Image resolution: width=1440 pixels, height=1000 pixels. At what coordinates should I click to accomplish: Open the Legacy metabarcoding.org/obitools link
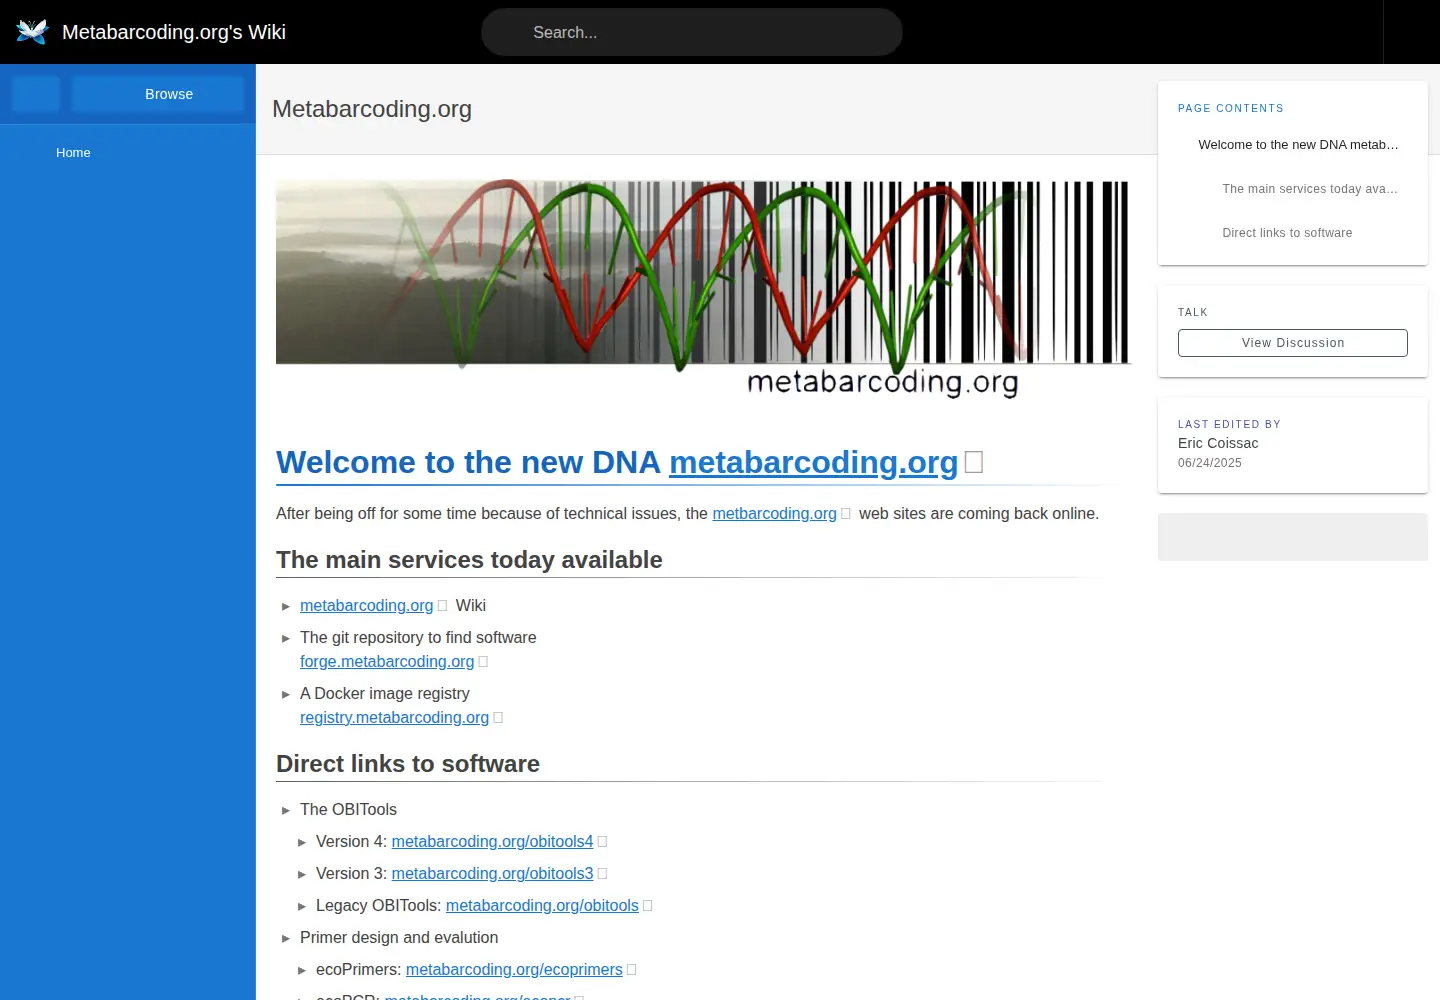point(542,905)
